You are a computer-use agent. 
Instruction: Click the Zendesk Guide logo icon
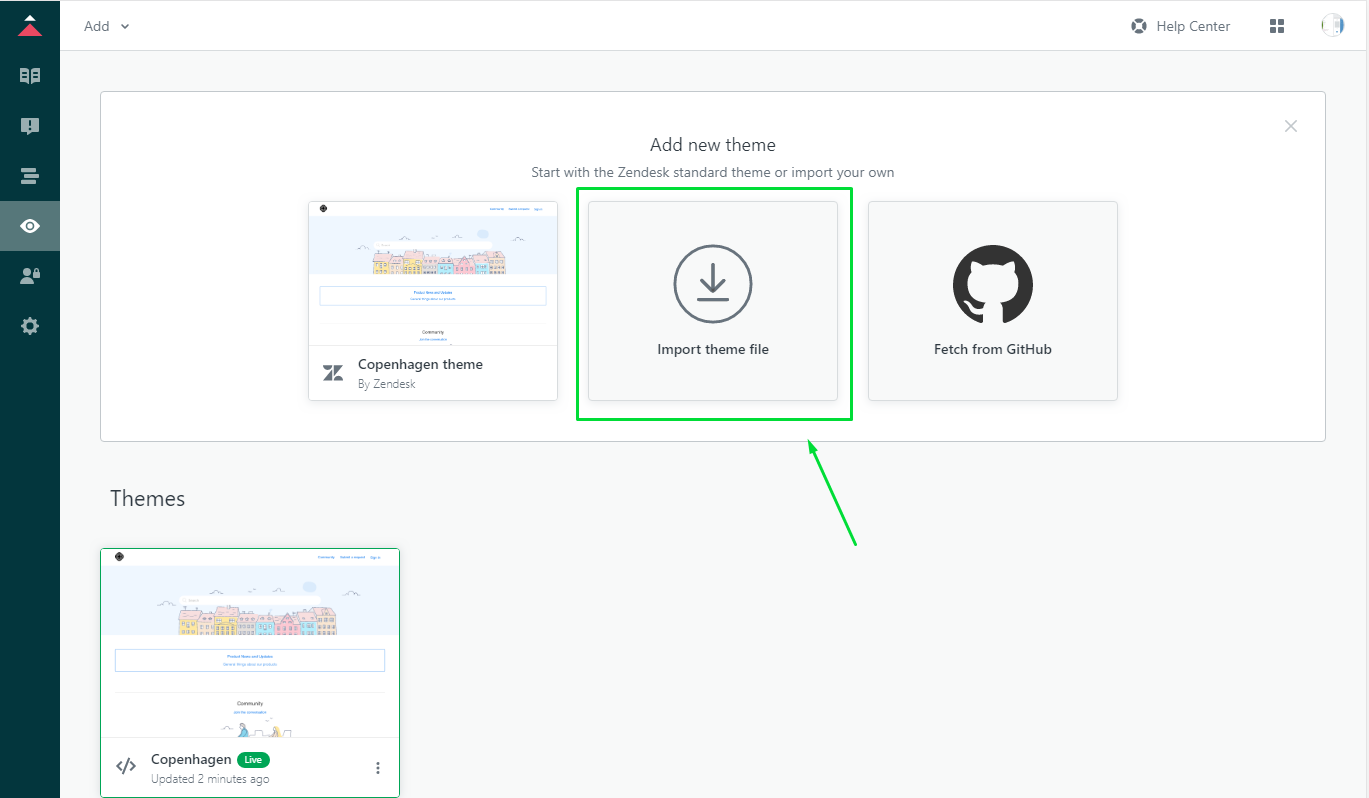(30, 26)
